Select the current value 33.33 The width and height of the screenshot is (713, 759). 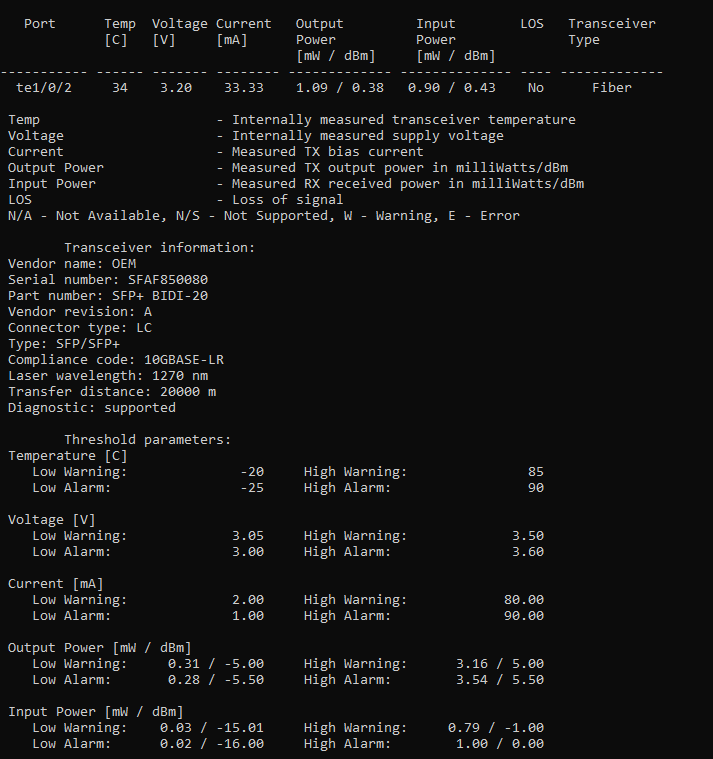tap(243, 88)
